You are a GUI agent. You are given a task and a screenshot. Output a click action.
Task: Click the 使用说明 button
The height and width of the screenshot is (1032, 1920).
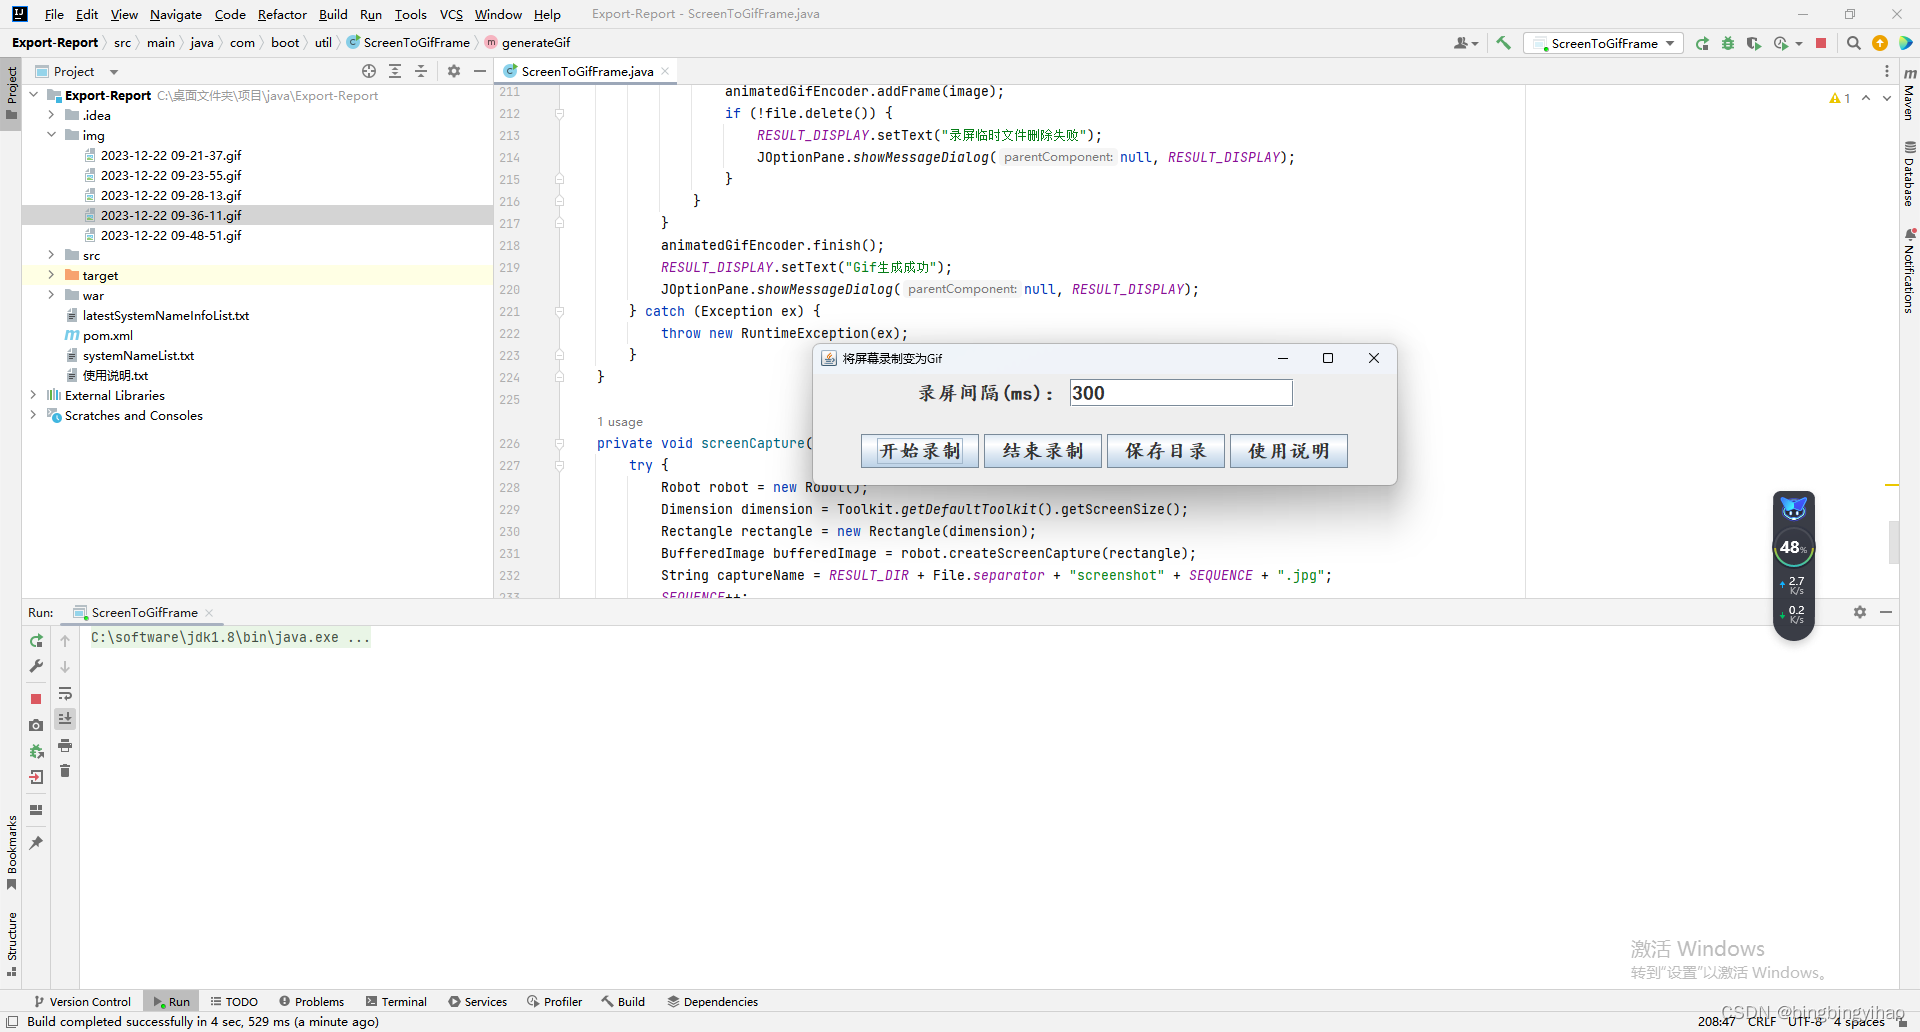[x=1289, y=451]
